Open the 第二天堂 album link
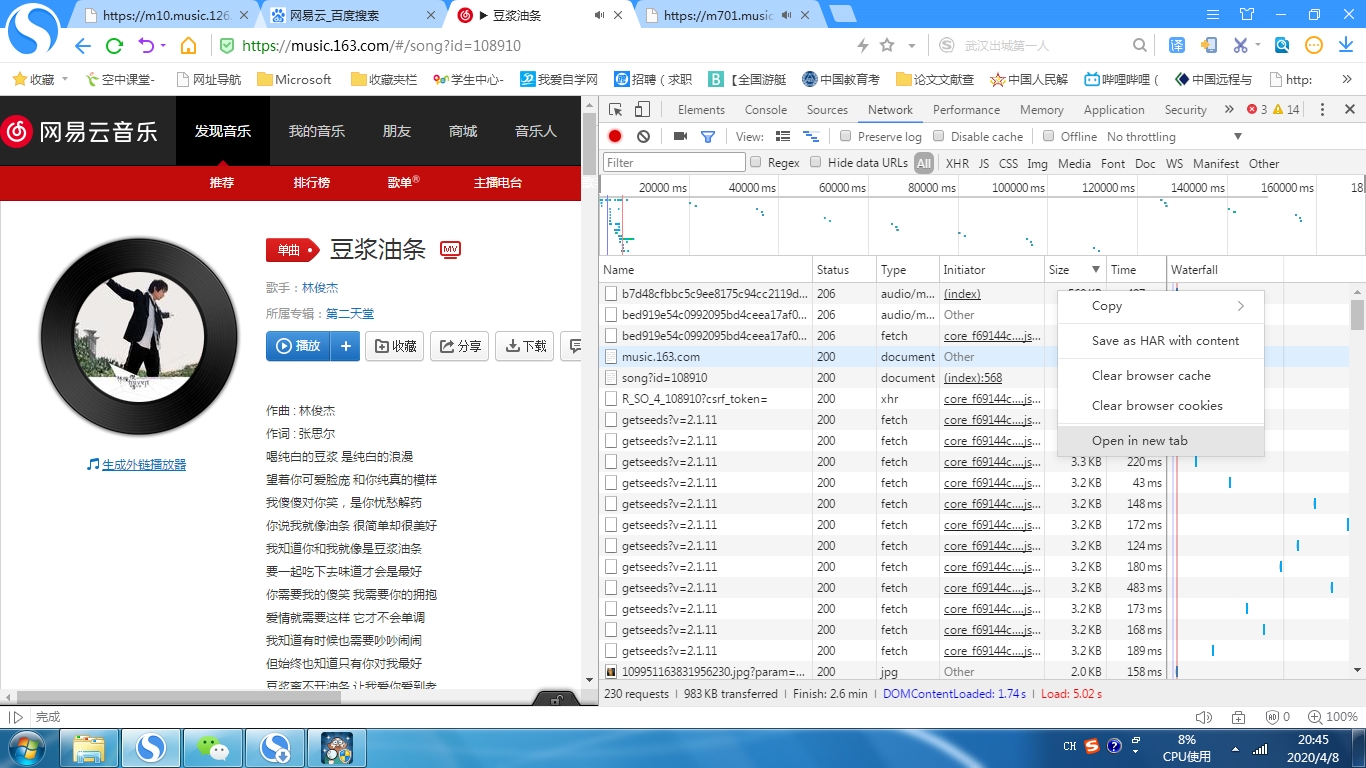This screenshot has width=1366, height=768. tap(350, 314)
